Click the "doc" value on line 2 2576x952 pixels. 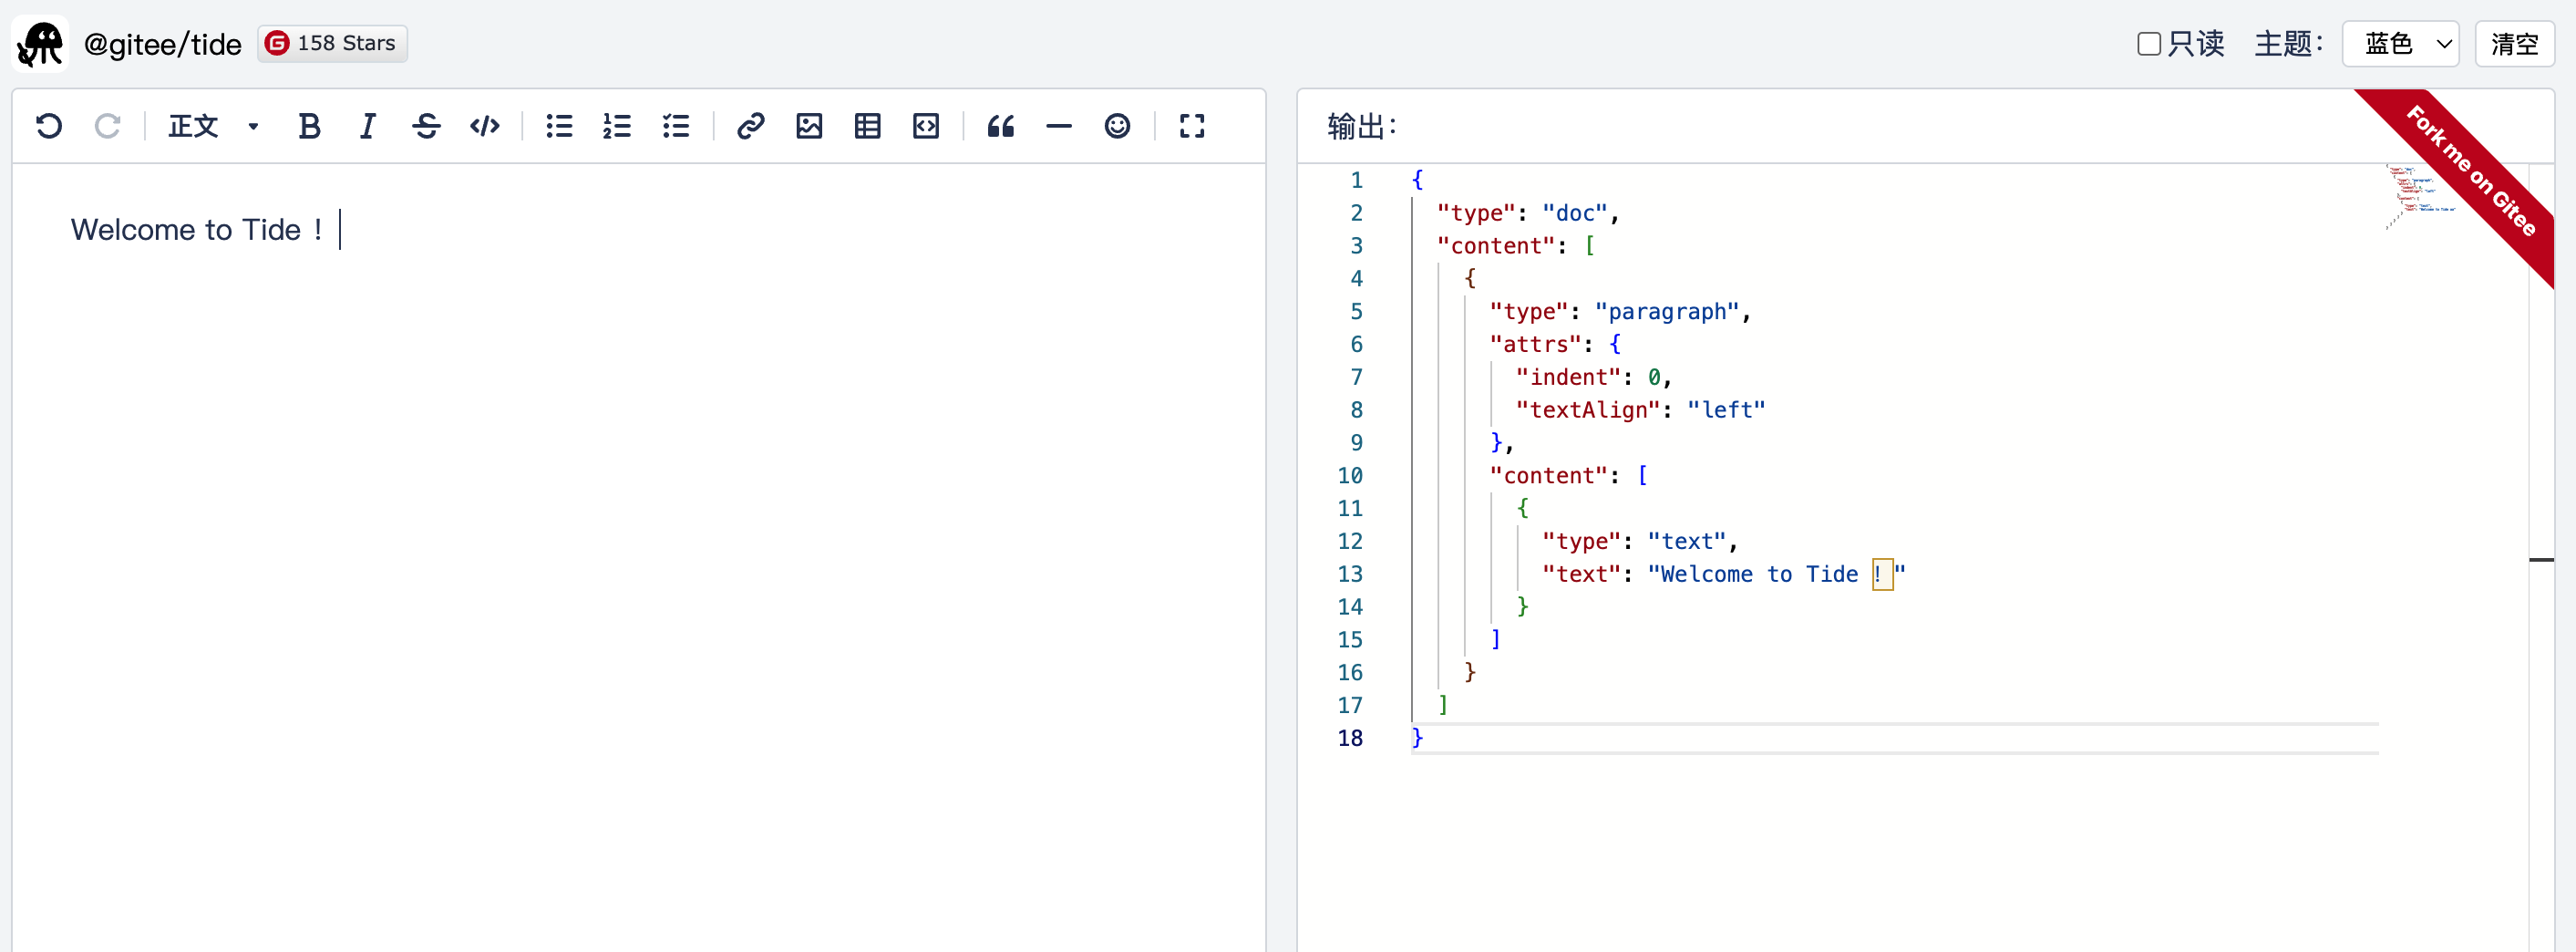point(1575,213)
